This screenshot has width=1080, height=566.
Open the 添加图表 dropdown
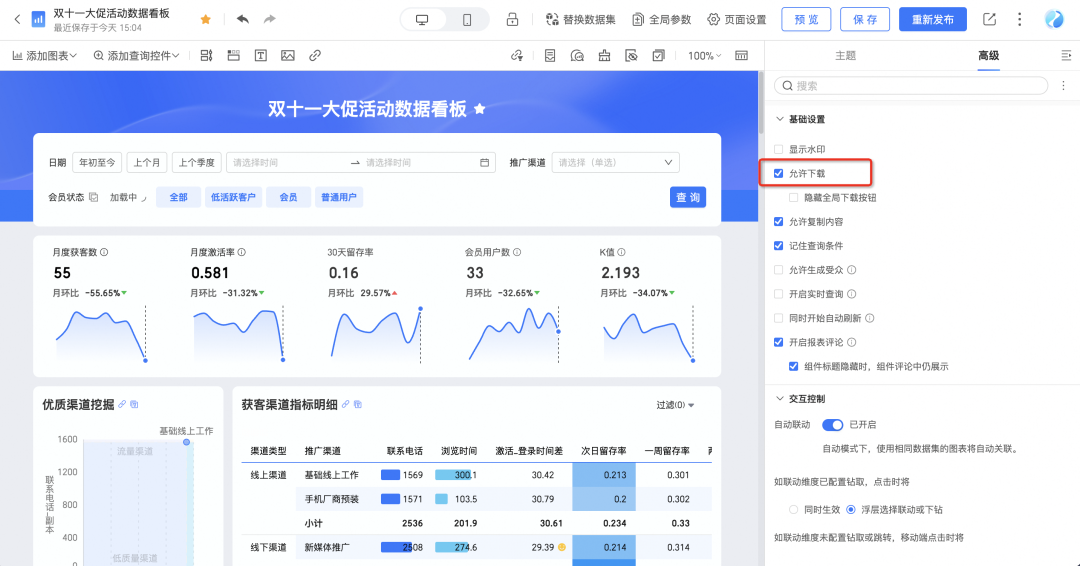pos(45,56)
